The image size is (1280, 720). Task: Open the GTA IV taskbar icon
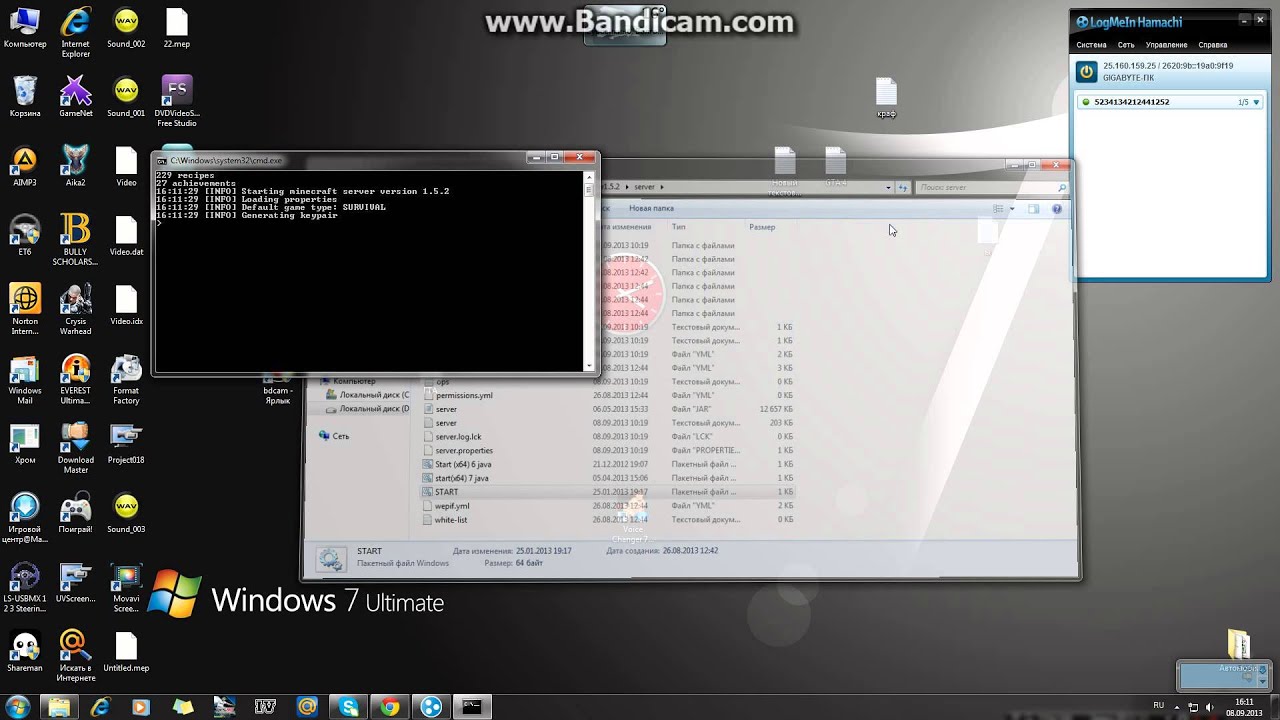point(265,707)
